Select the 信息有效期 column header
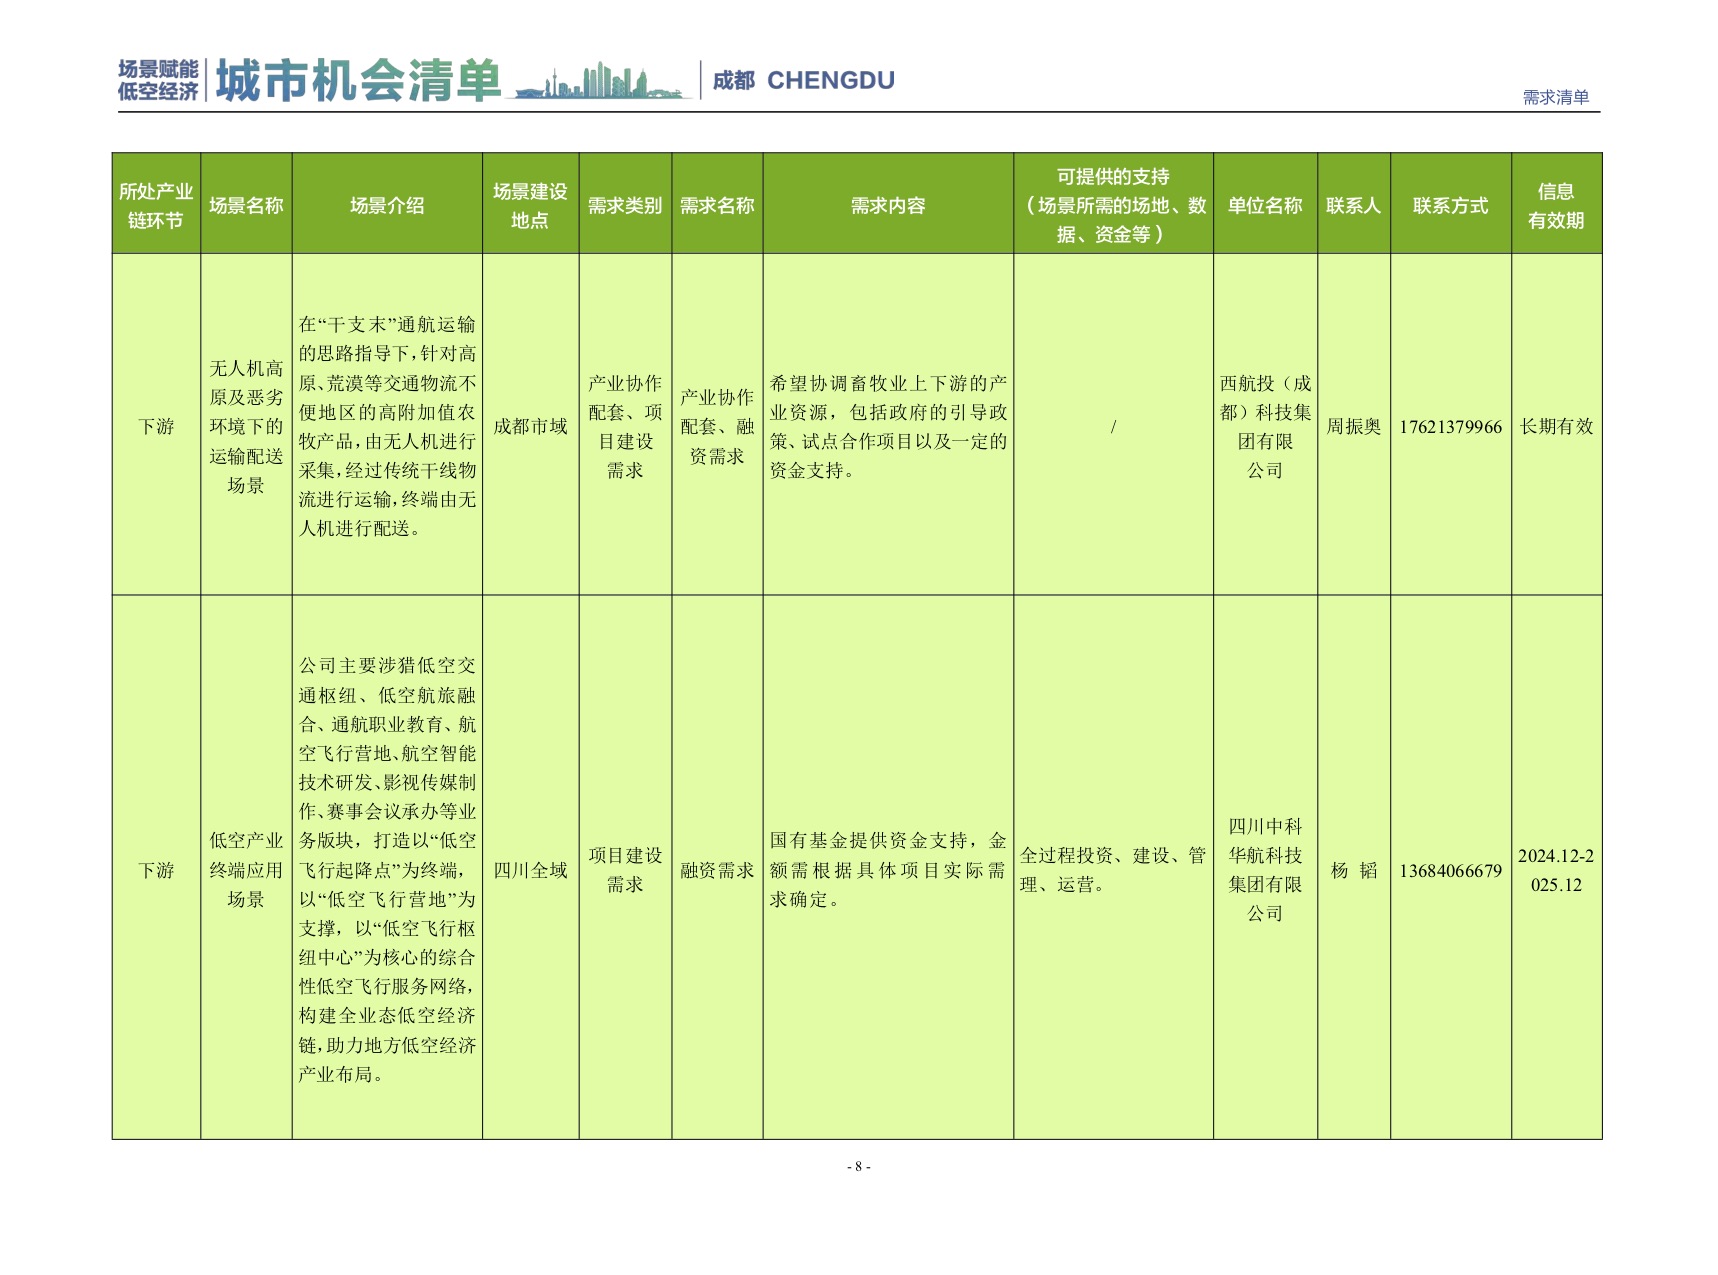The image size is (1718, 1275). [1556, 205]
